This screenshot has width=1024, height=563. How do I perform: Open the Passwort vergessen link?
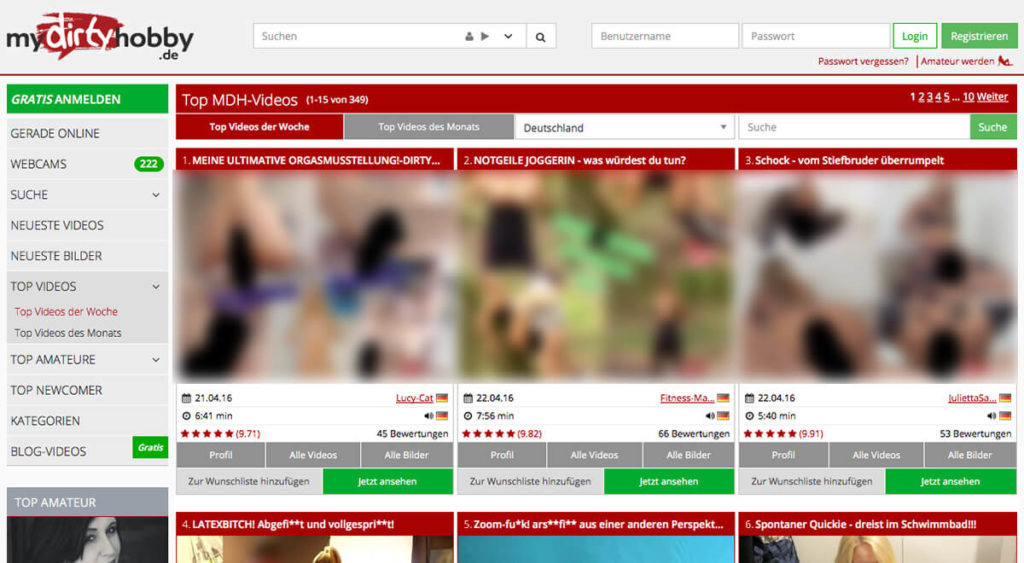[x=862, y=62]
